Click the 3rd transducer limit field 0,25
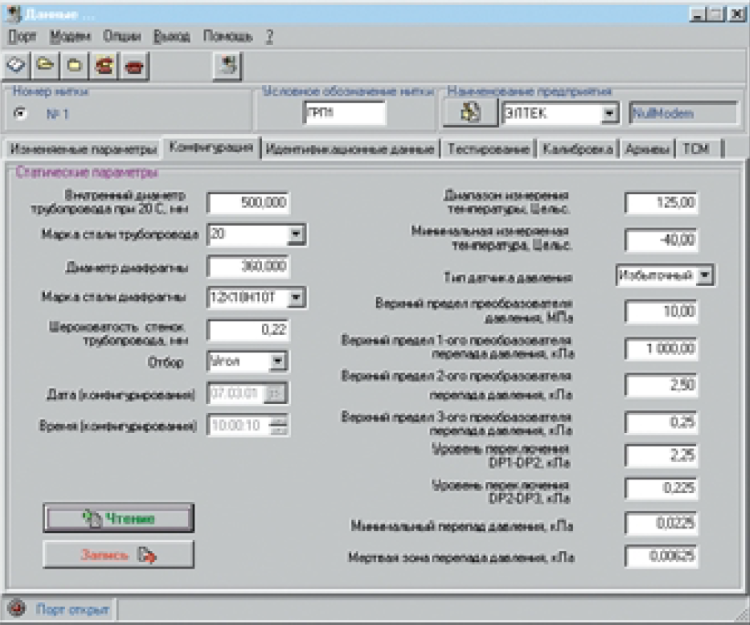The width and height of the screenshot is (750, 625). (x=661, y=422)
